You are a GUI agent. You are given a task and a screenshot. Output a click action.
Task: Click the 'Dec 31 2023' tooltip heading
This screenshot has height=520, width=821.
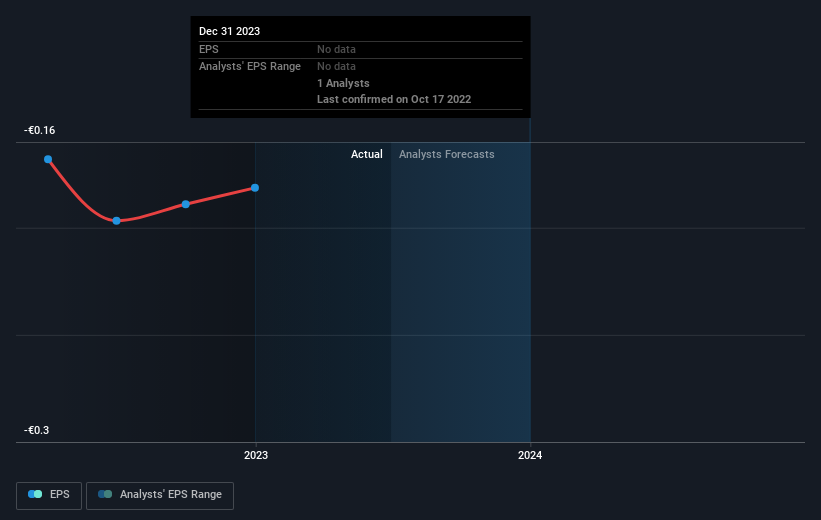(x=229, y=31)
